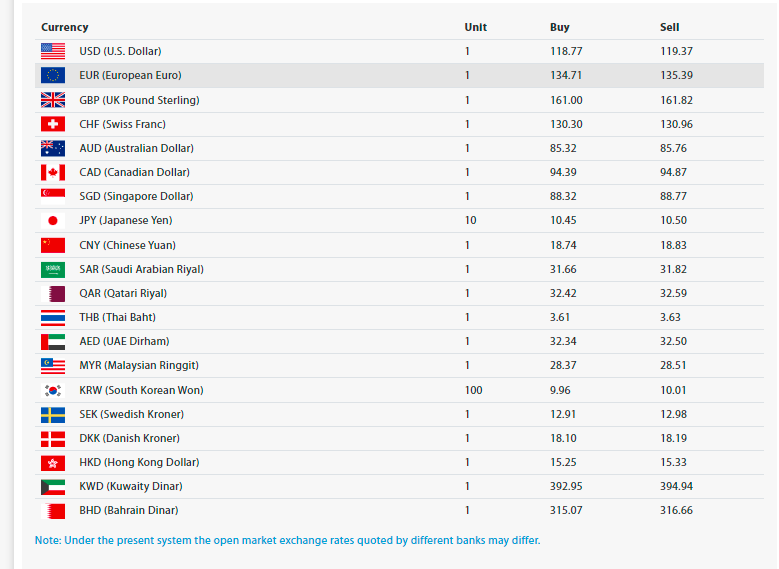This screenshot has height=569, width=779.
Task: Select the BHD (Bahrain Dinar) label
Action: (x=129, y=510)
